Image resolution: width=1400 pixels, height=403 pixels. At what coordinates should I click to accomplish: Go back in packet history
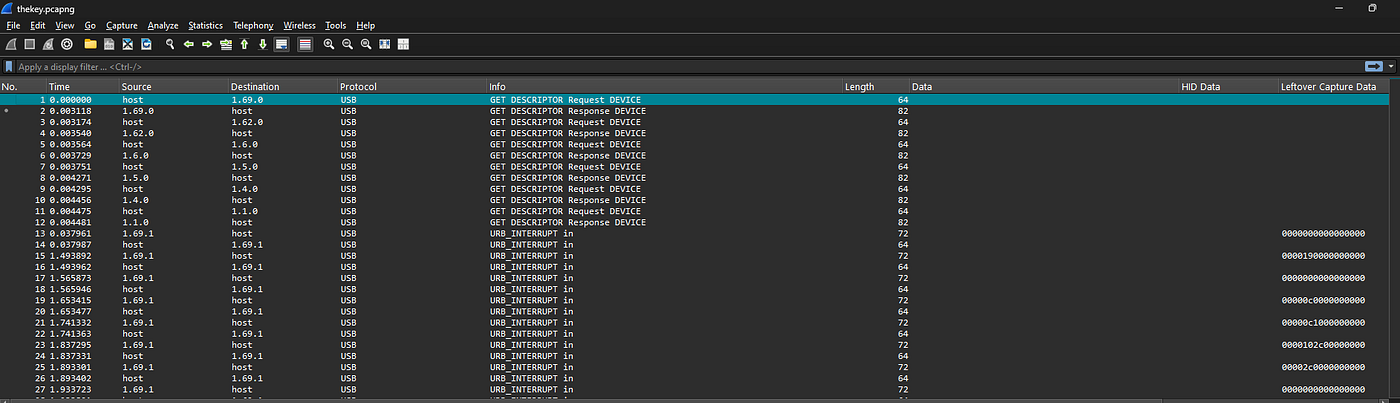point(188,44)
